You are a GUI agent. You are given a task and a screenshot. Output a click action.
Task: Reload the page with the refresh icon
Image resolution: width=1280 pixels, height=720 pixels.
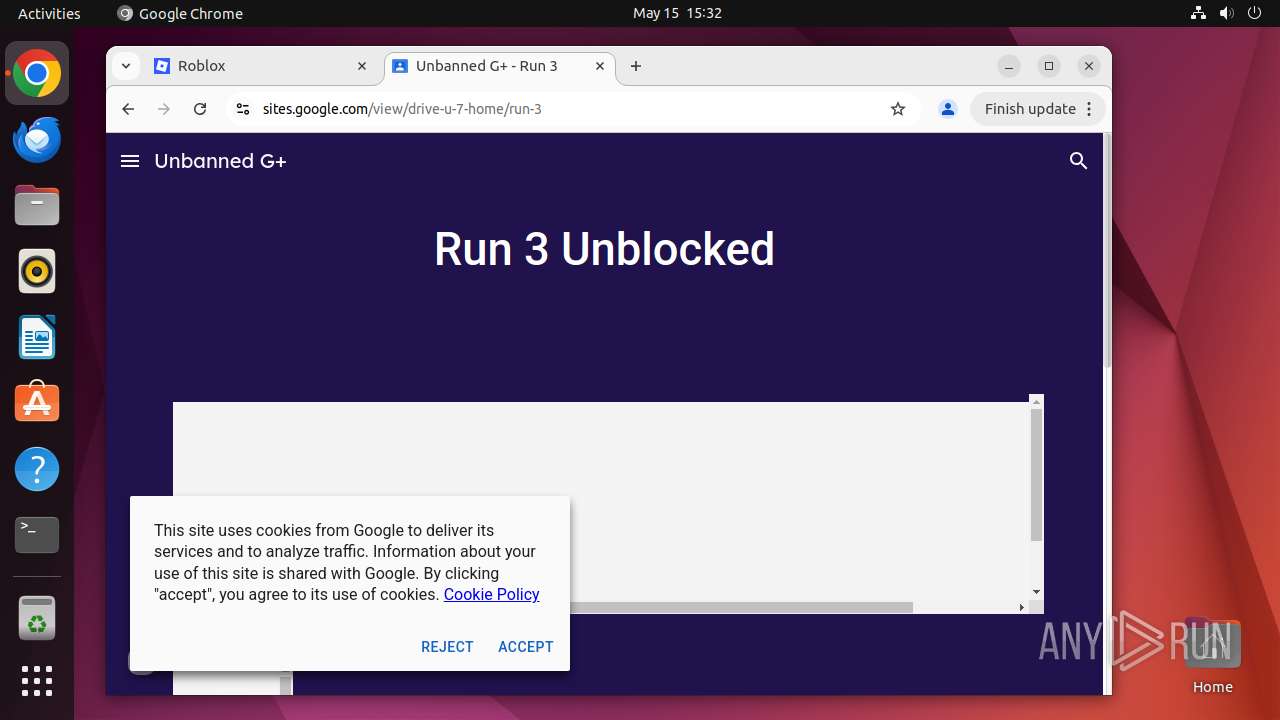(x=200, y=109)
